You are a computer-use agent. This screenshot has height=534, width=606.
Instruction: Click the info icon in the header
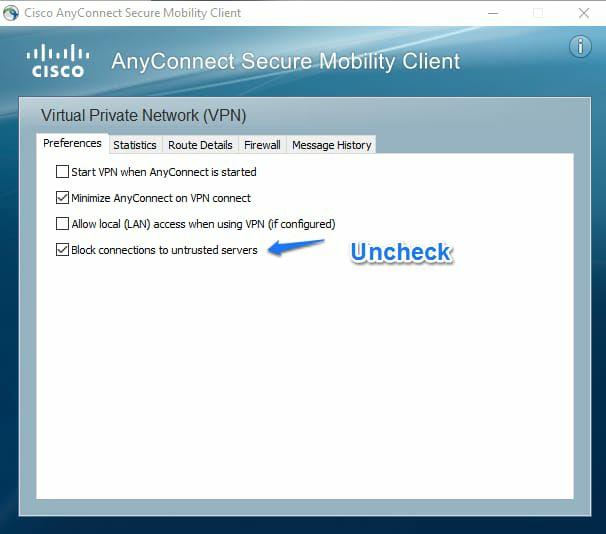tap(580, 47)
